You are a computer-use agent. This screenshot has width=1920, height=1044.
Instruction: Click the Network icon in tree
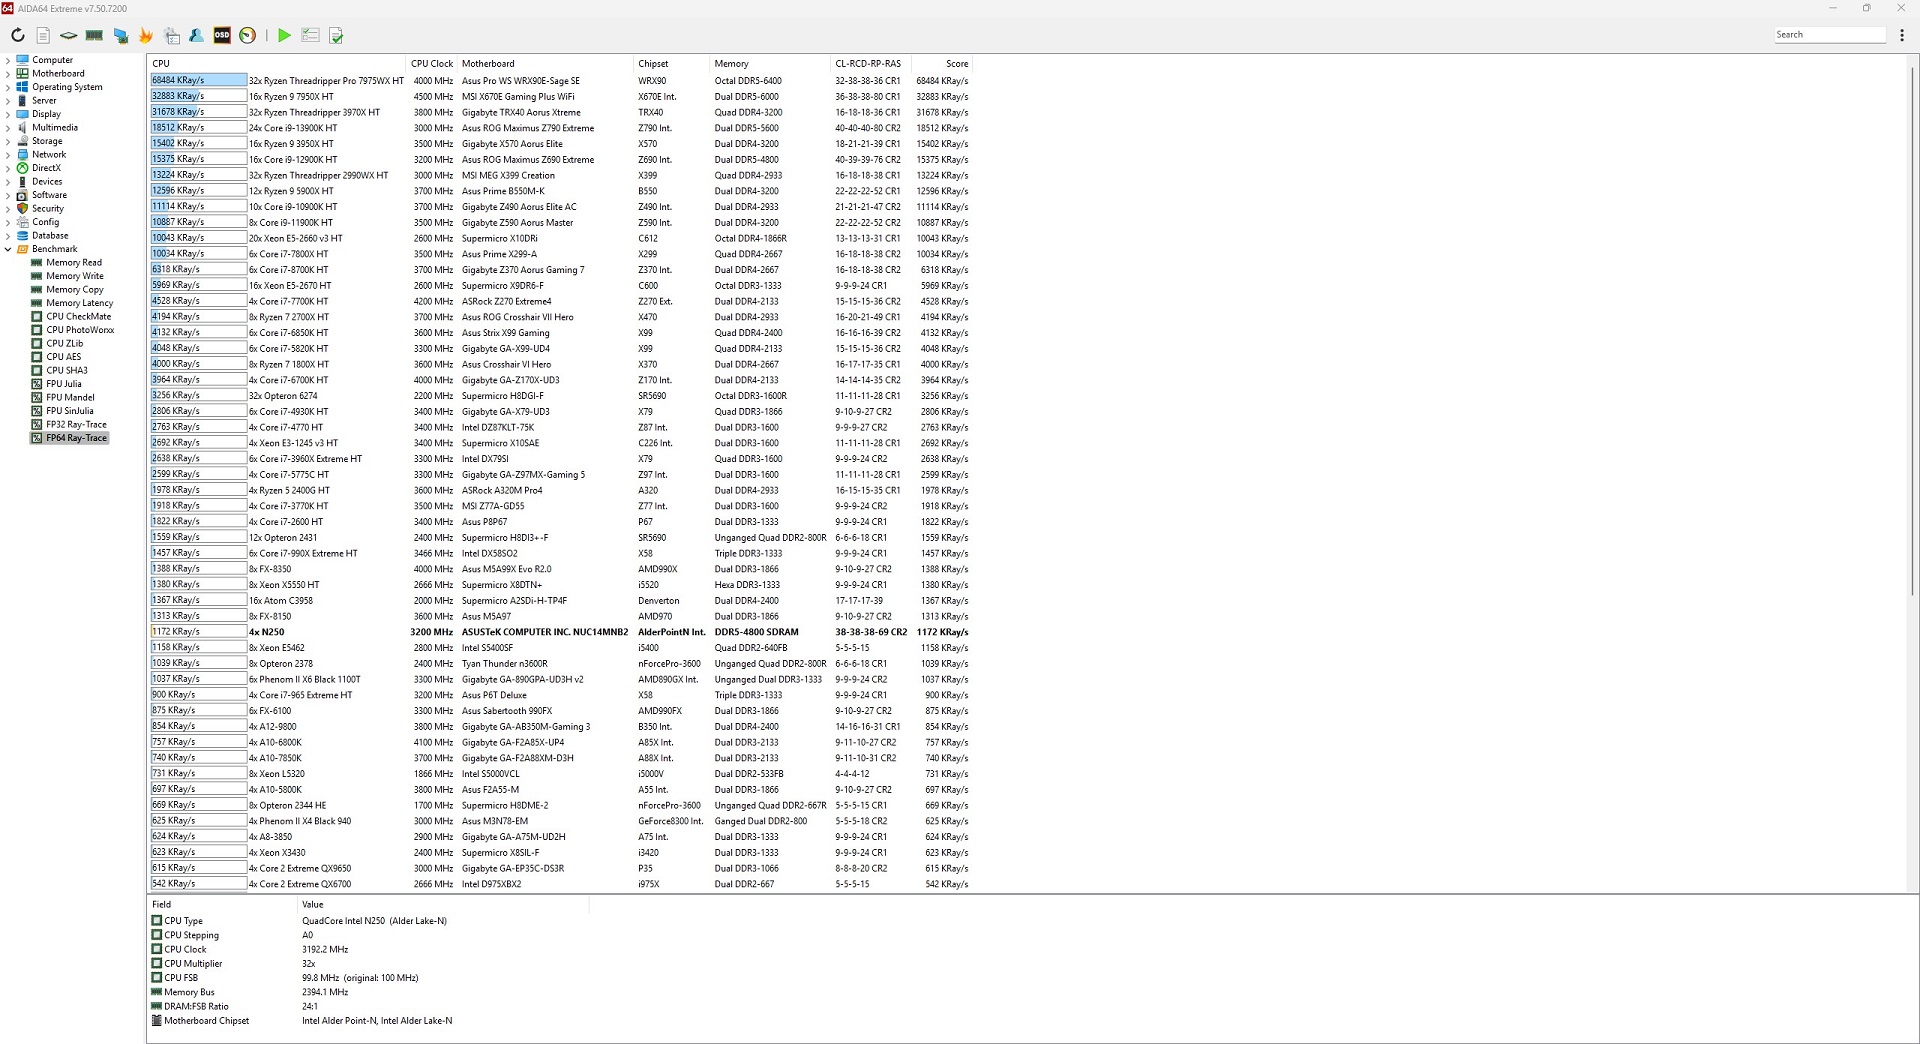point(22,154)
